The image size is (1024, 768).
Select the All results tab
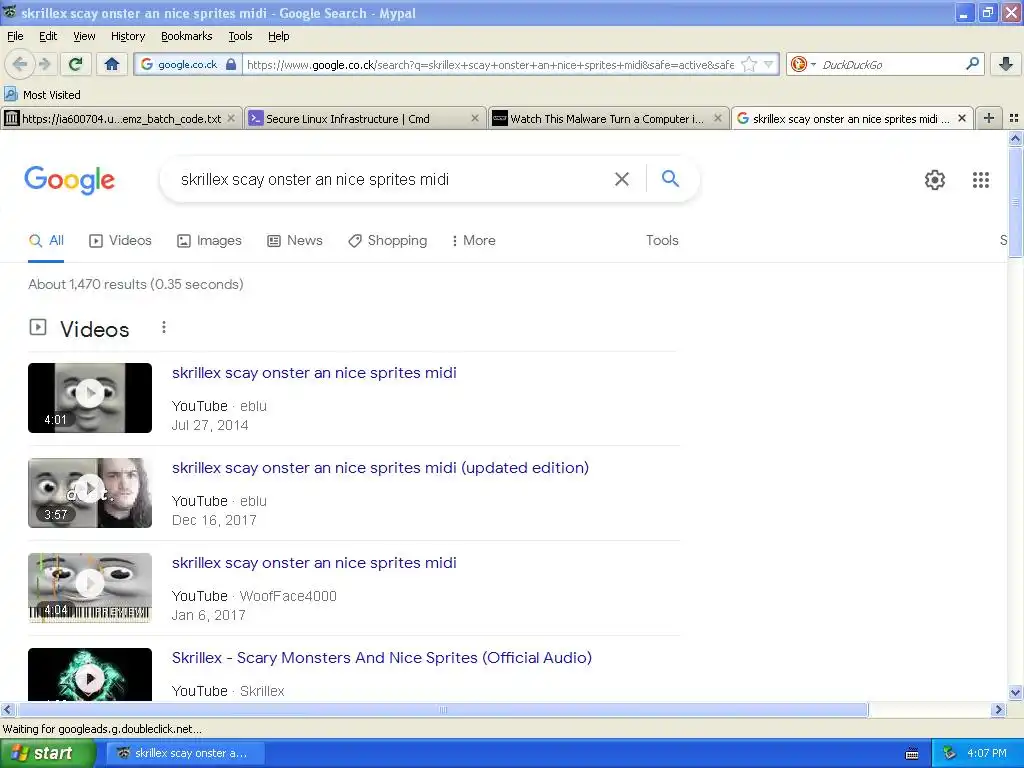pos(46,240)
